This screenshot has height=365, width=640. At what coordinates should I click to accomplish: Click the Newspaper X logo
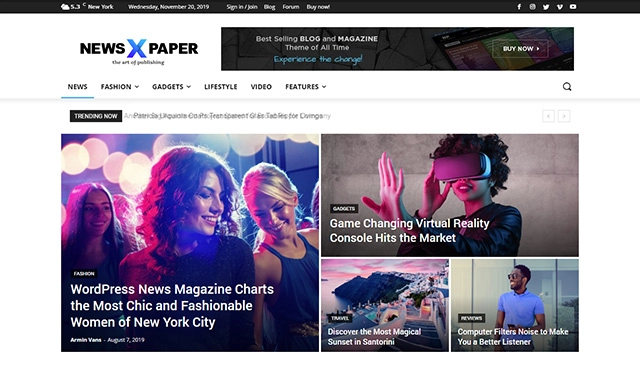(139, 51)
